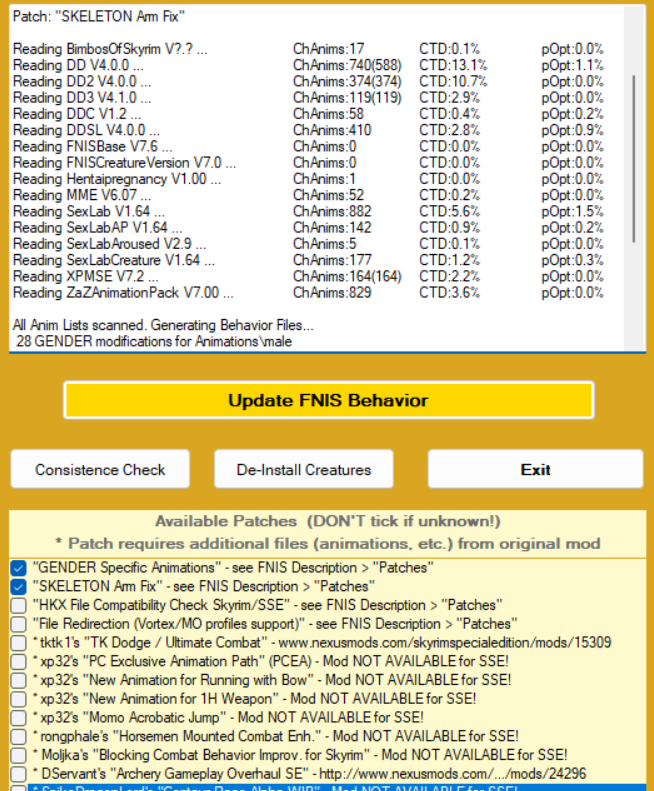The image size is (654, 791).
Task: Click the output log scrollbar thumb
Action: (634, 159)
